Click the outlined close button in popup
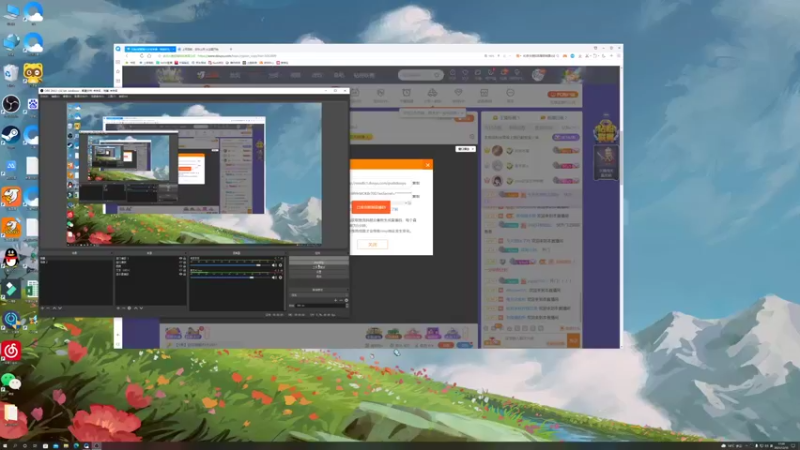This screenshot has height=450, width=800. click(x=372, y=244)
